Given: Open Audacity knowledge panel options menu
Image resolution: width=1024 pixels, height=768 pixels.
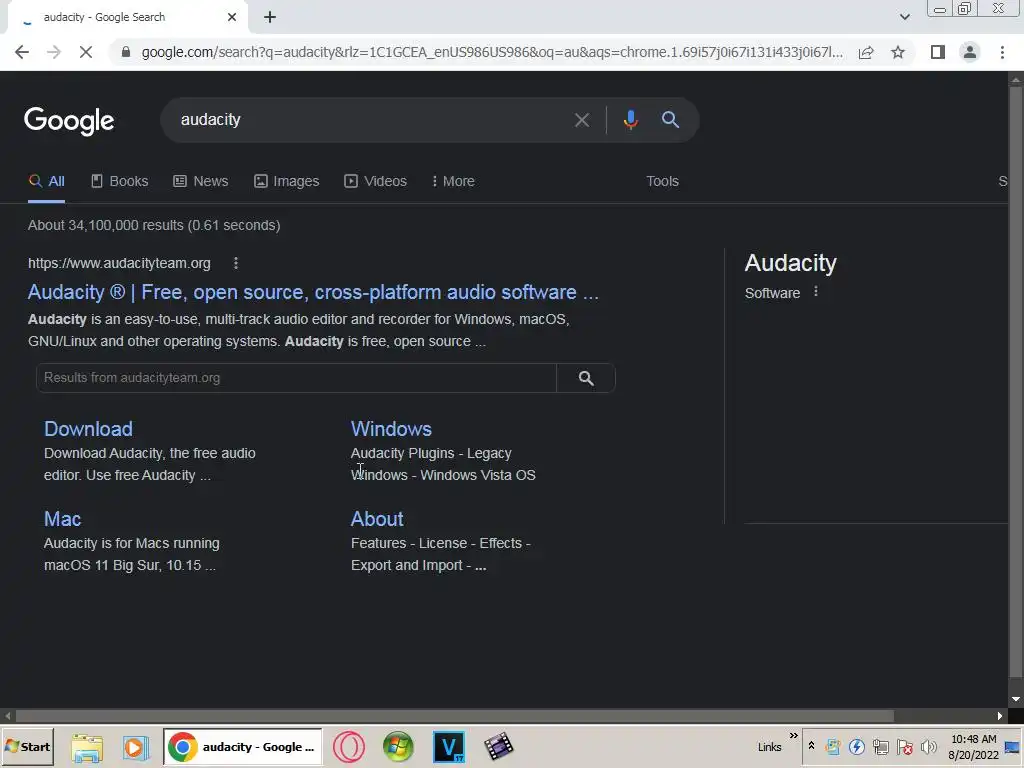Looking at the screenshot, I should [x=815, y=292].
